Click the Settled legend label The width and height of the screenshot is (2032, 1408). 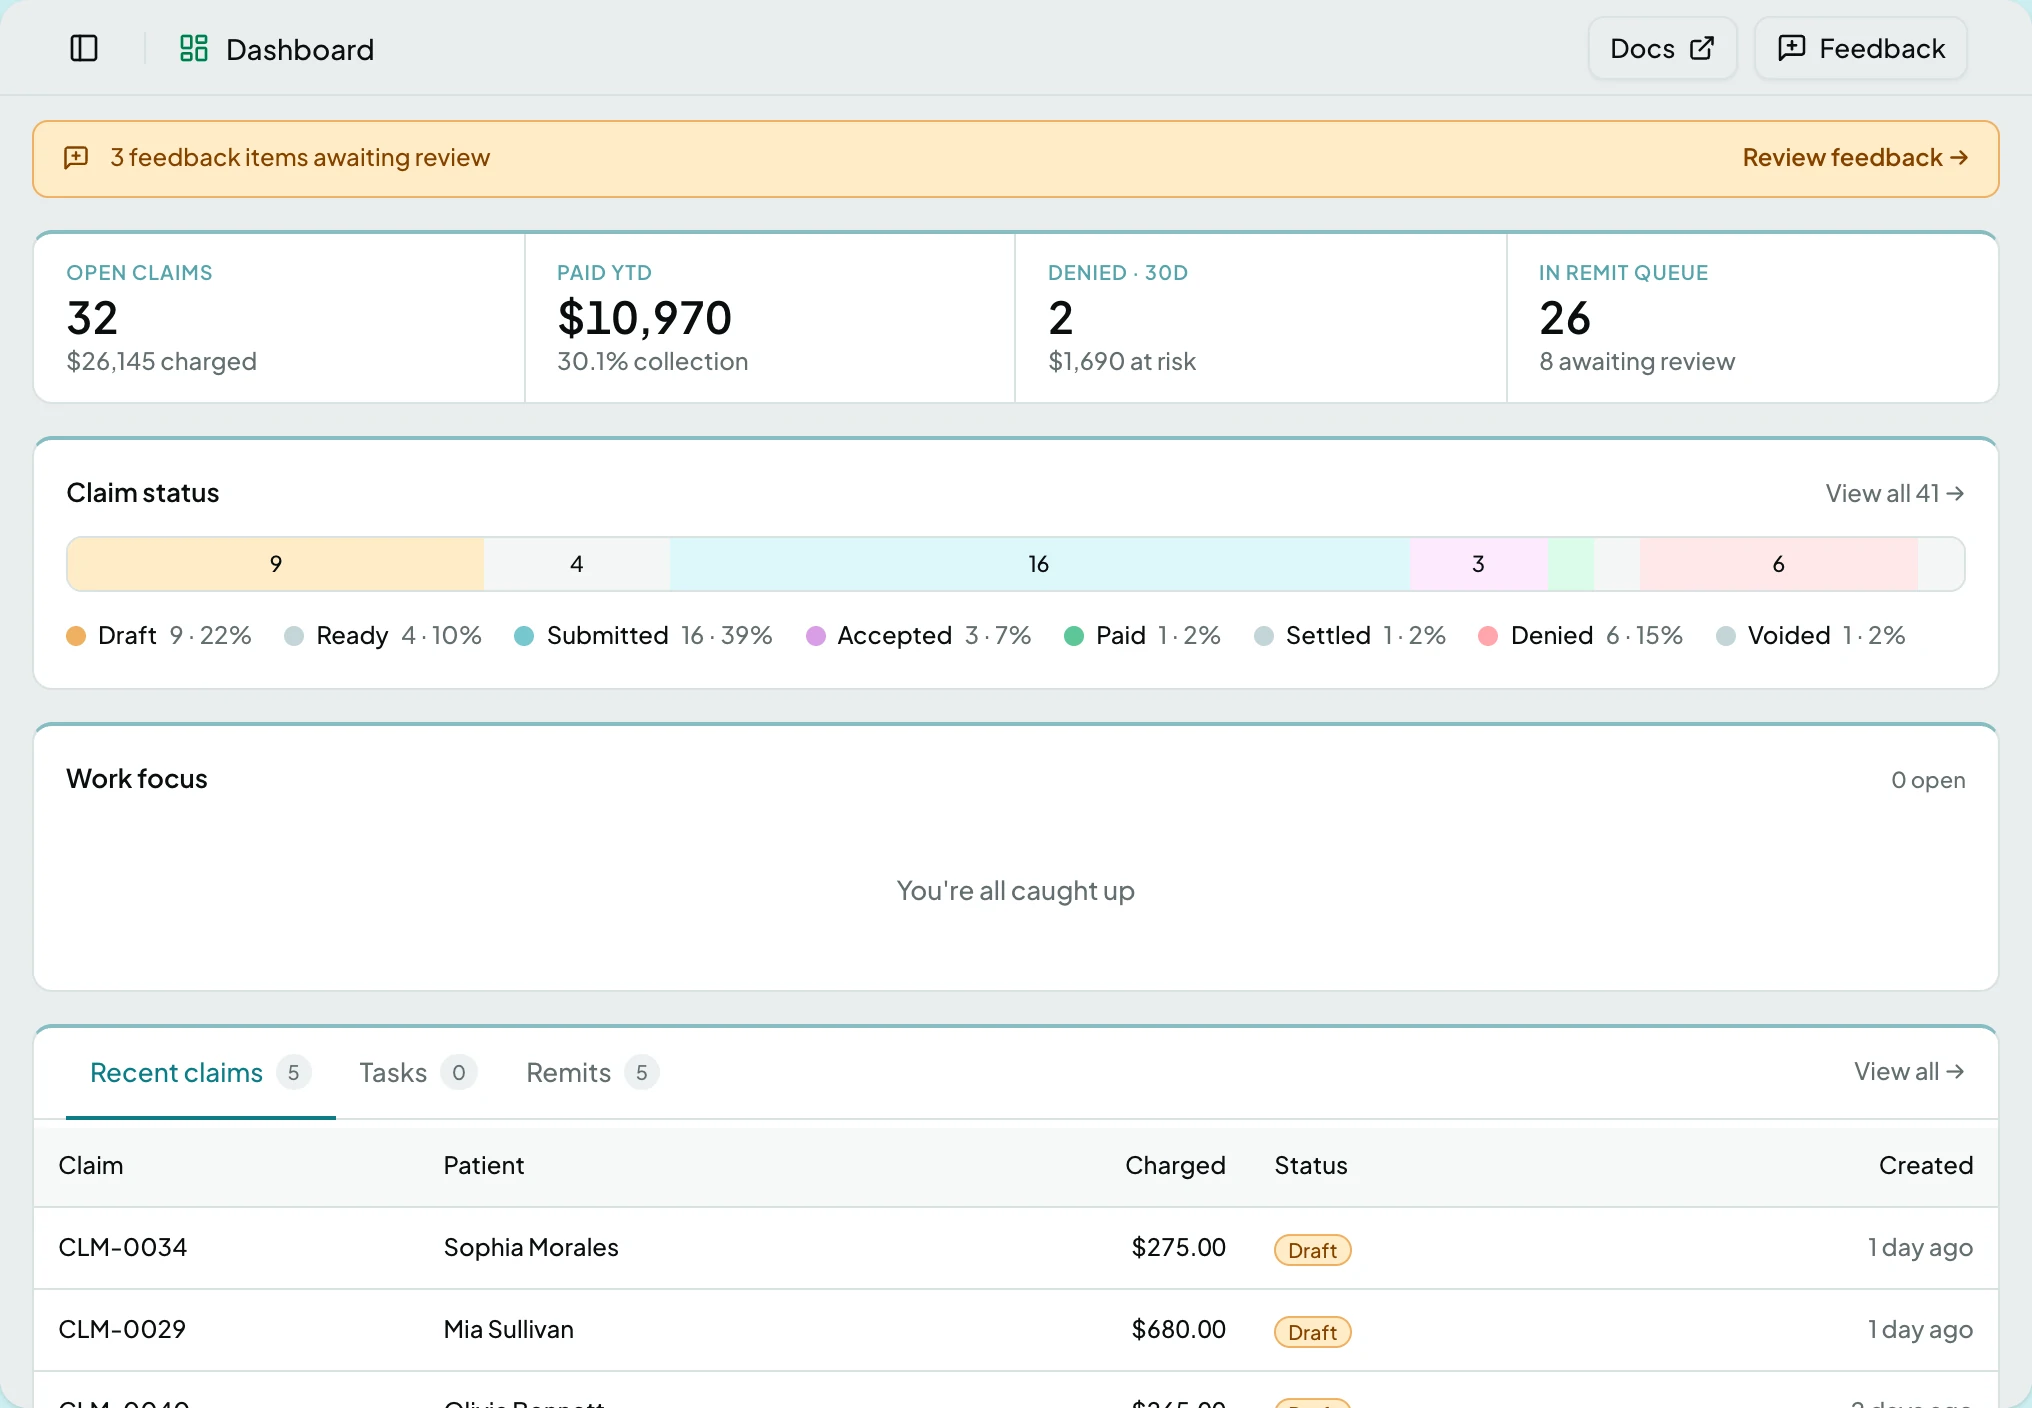[x=1328, y=636]
